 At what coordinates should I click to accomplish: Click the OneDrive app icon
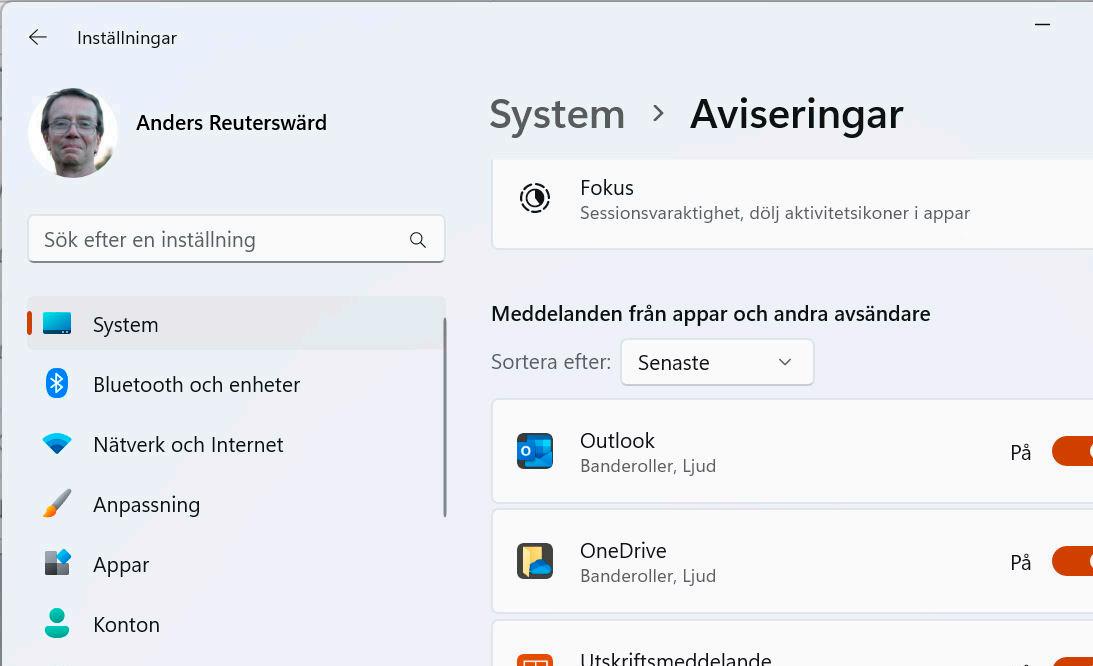[535, 561]
